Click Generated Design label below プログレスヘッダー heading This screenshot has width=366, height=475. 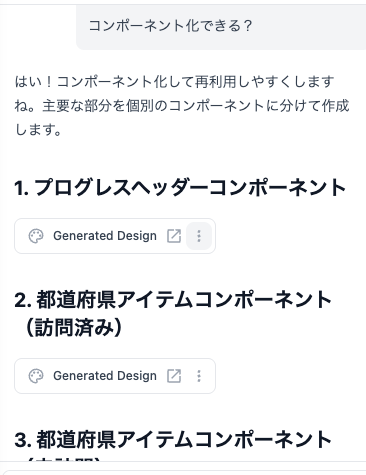105,236
